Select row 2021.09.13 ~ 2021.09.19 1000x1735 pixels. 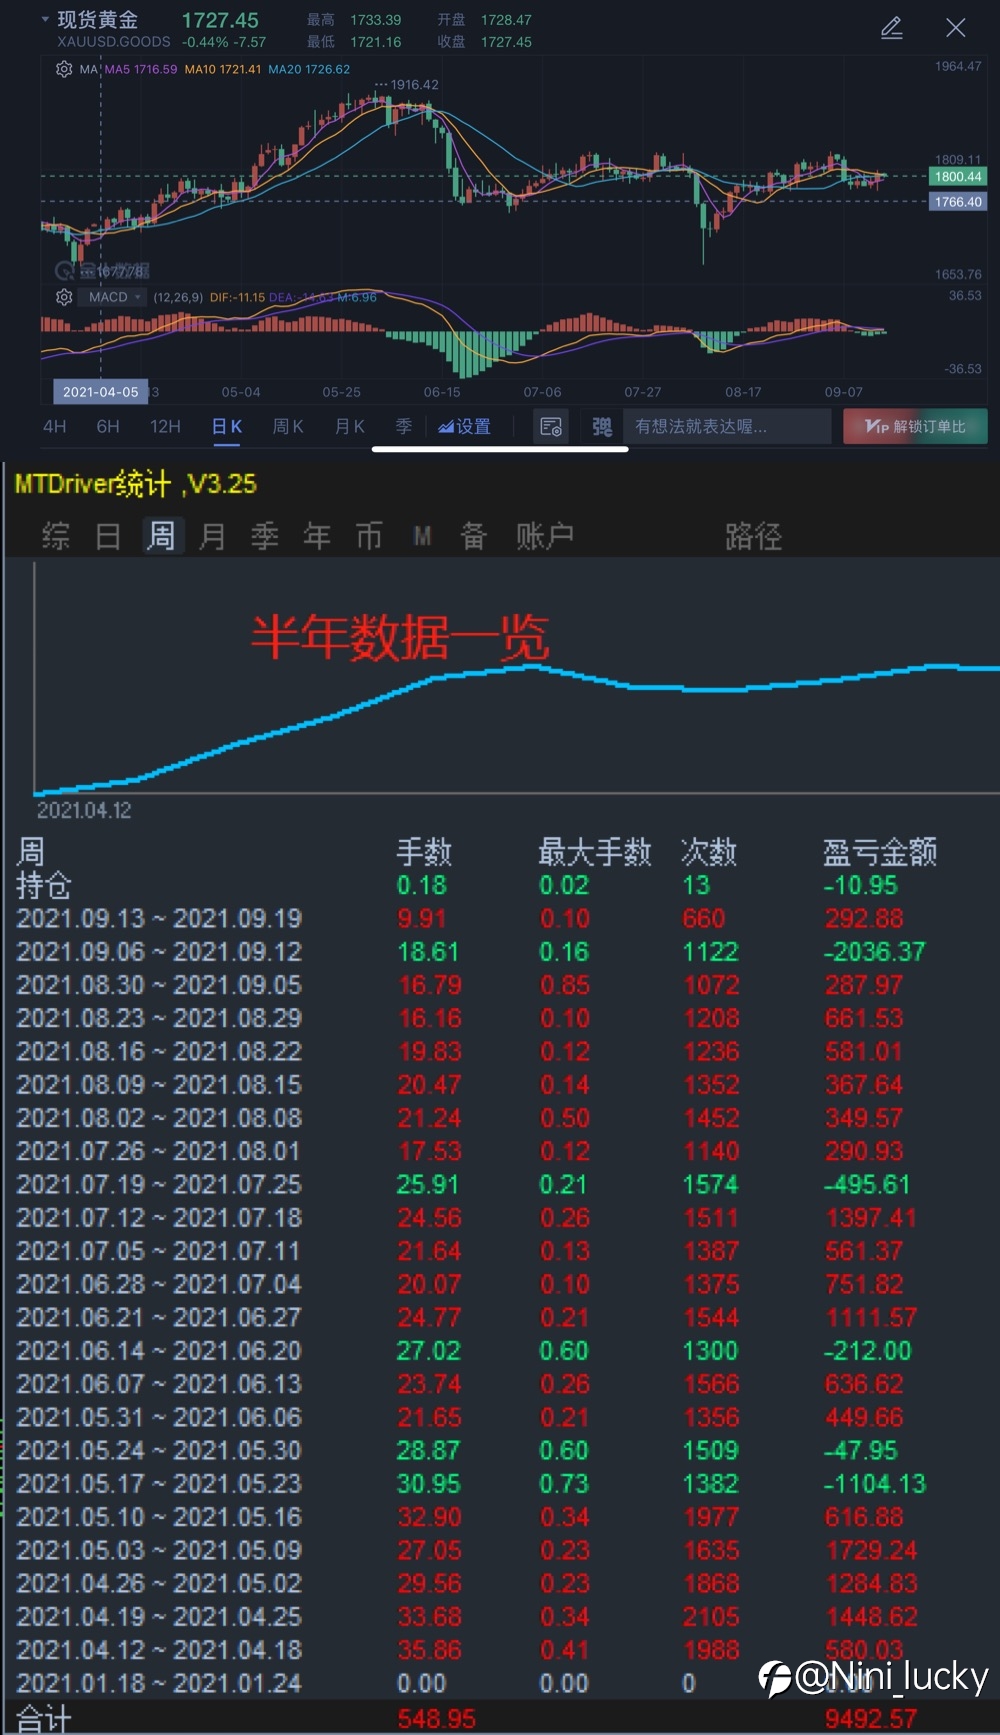coord(500,919)
